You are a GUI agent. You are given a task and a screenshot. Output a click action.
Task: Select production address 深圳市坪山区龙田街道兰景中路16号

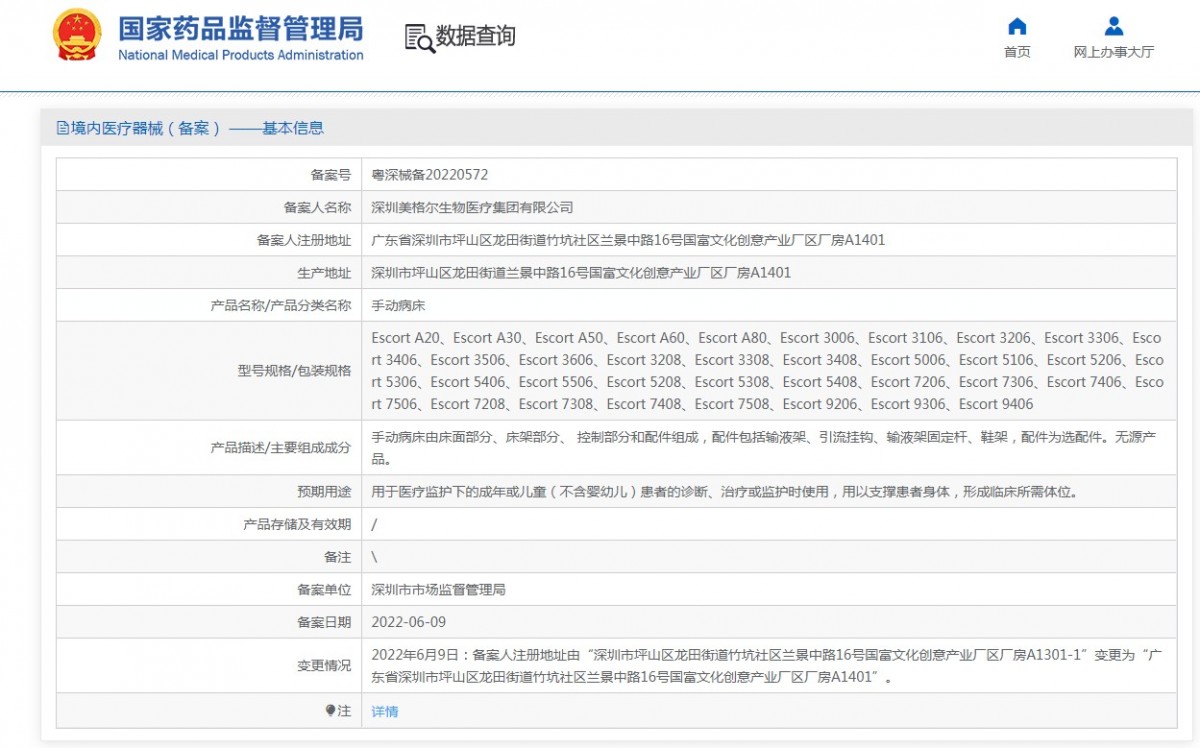(581, 273)
